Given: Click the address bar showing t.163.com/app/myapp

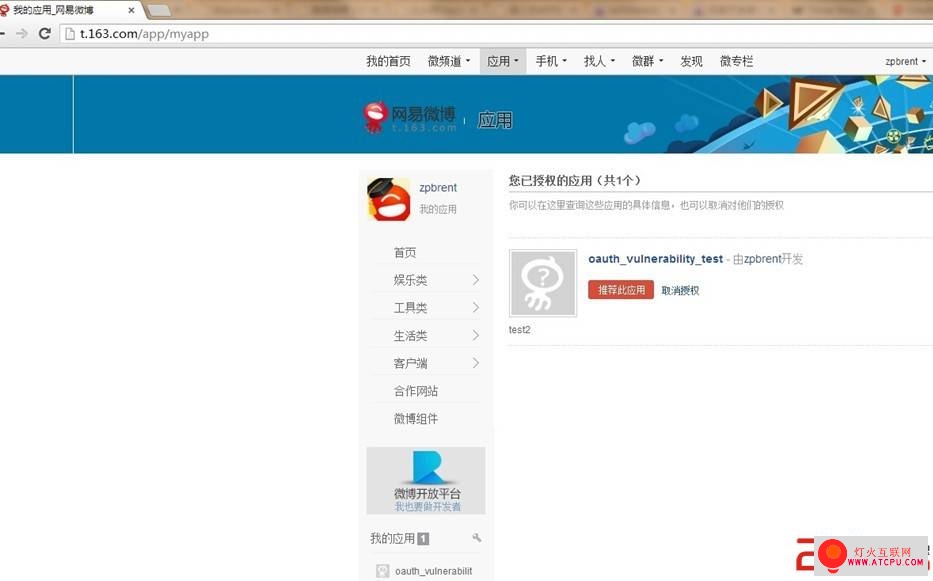Looking at the screenshot, I should tap(494, 34).
